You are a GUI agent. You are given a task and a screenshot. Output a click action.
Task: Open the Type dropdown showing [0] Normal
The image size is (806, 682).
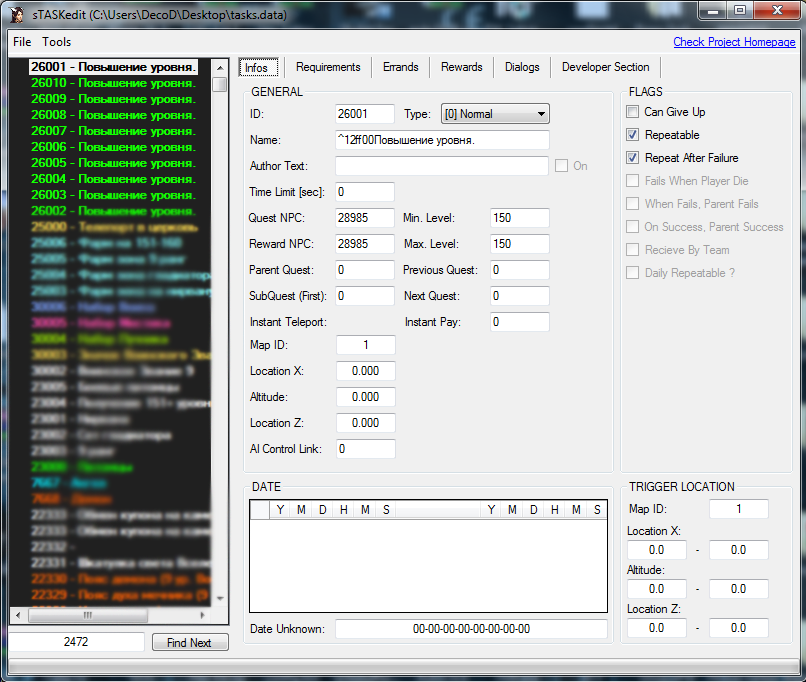pyautogui.click(x=495, y=114)
